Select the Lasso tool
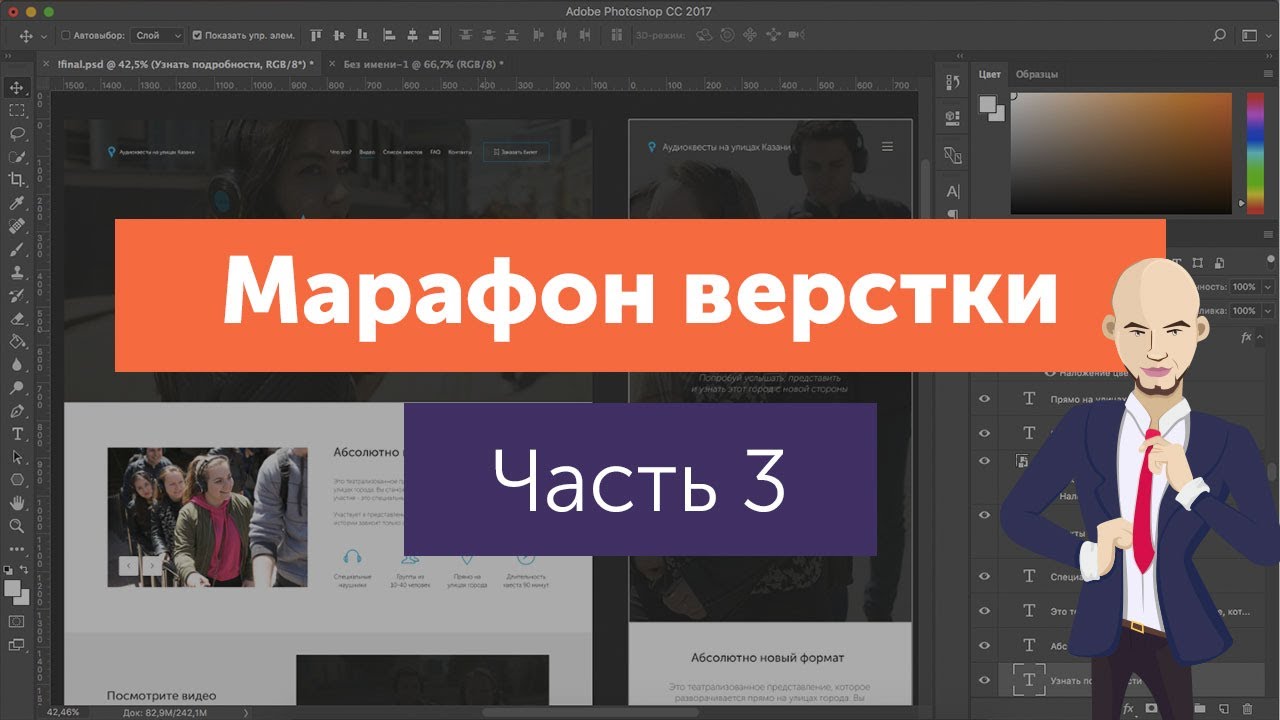This screenshot has height=720, width=1280. tap(16, 133)
